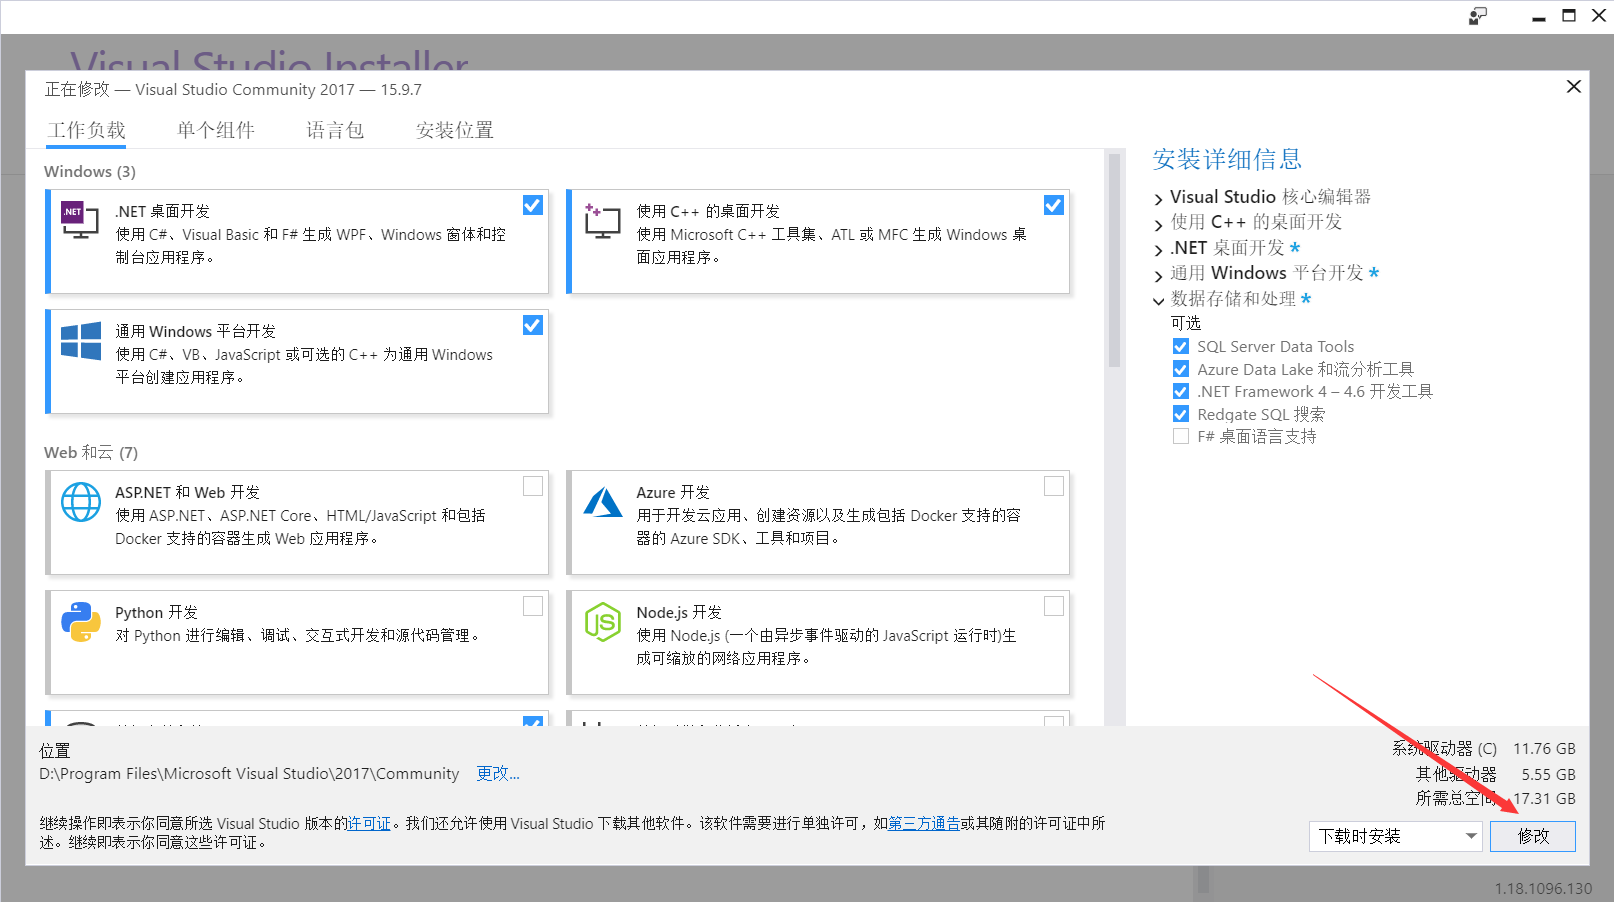Enable the Python 开发 workload checkbox
This screenshot has width=1614, height=902.
pyautogui.click(x=533, y=606)
